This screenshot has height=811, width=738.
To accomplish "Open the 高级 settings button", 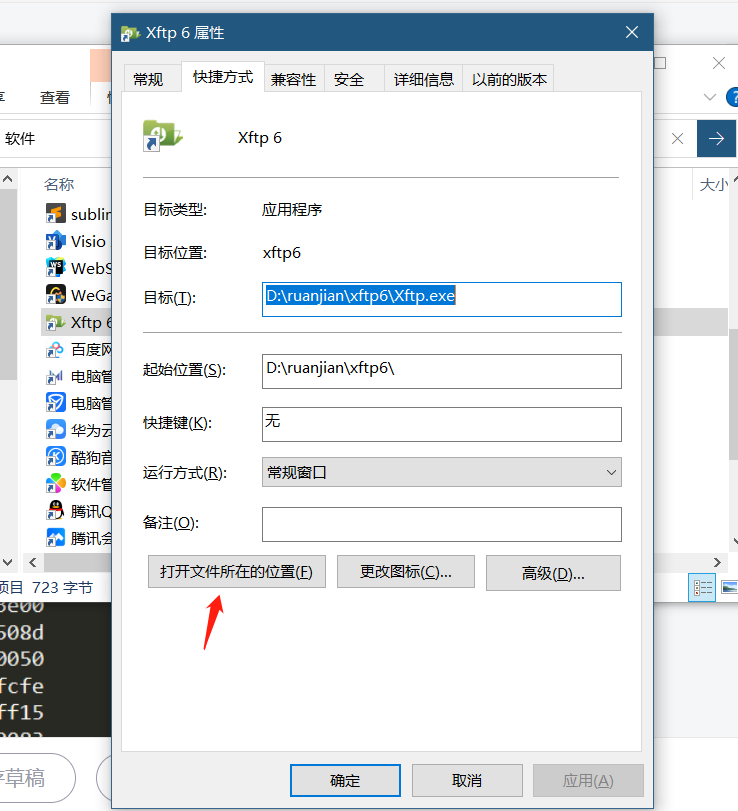I will pyautogui.click(x=553, y=573).
